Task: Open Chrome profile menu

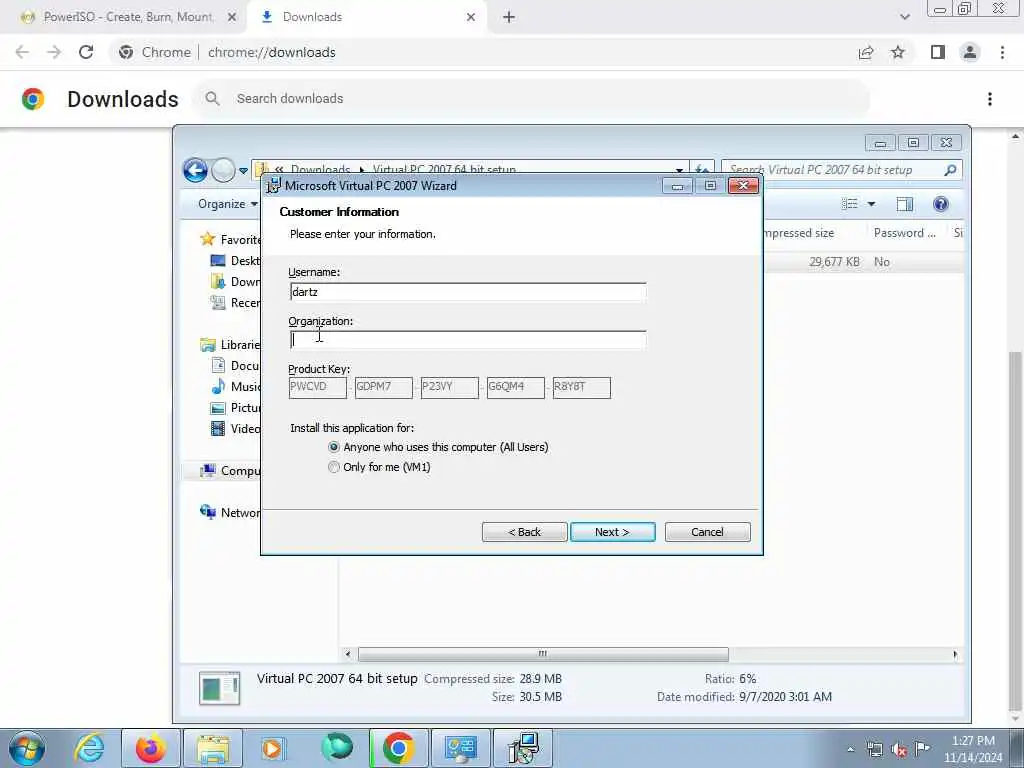Action: tap(970, 52)
